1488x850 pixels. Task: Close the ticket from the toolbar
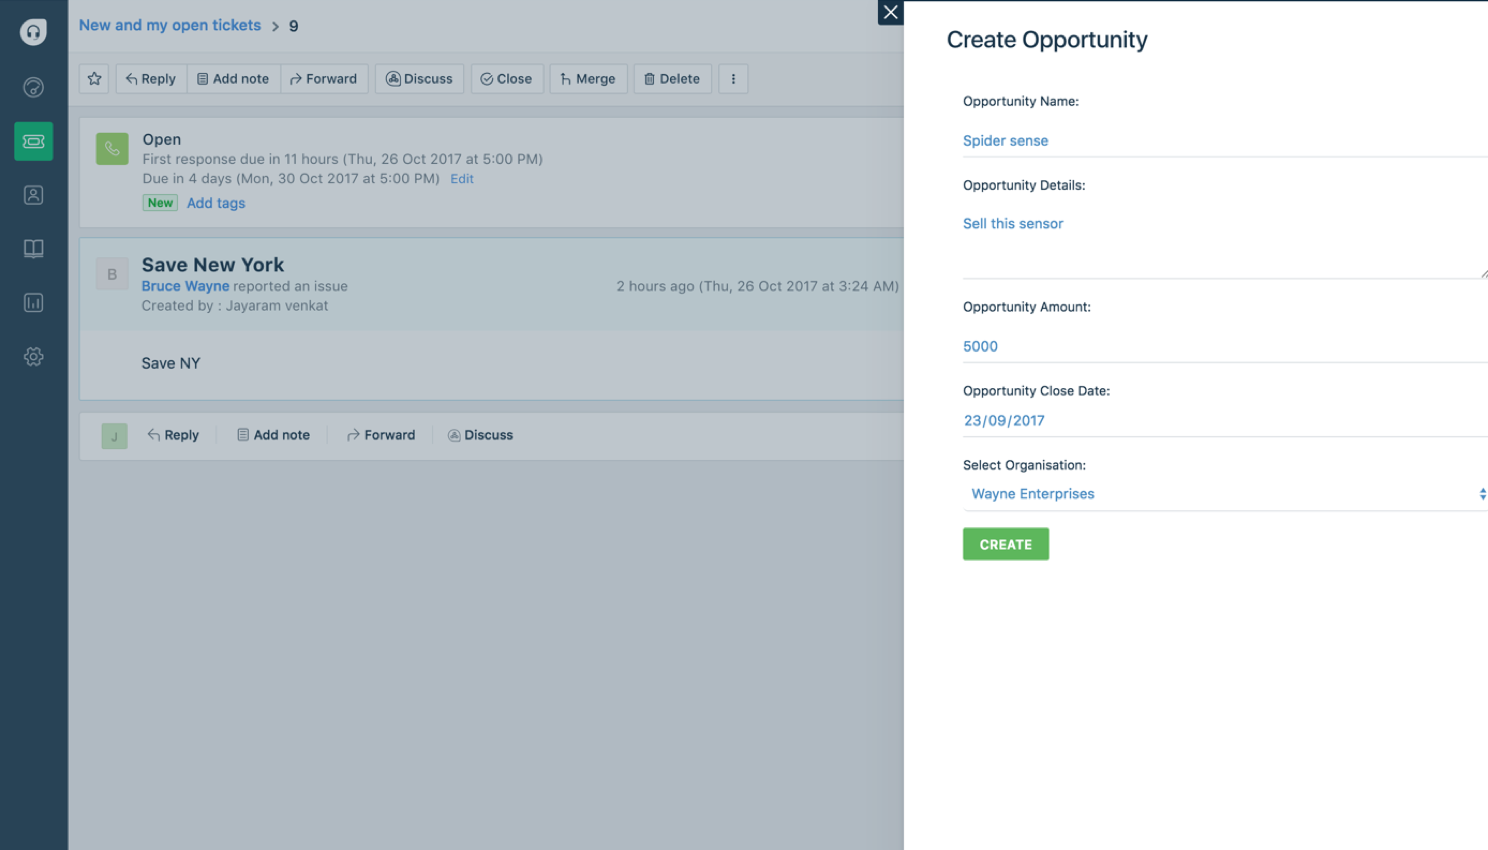[506, 78]
